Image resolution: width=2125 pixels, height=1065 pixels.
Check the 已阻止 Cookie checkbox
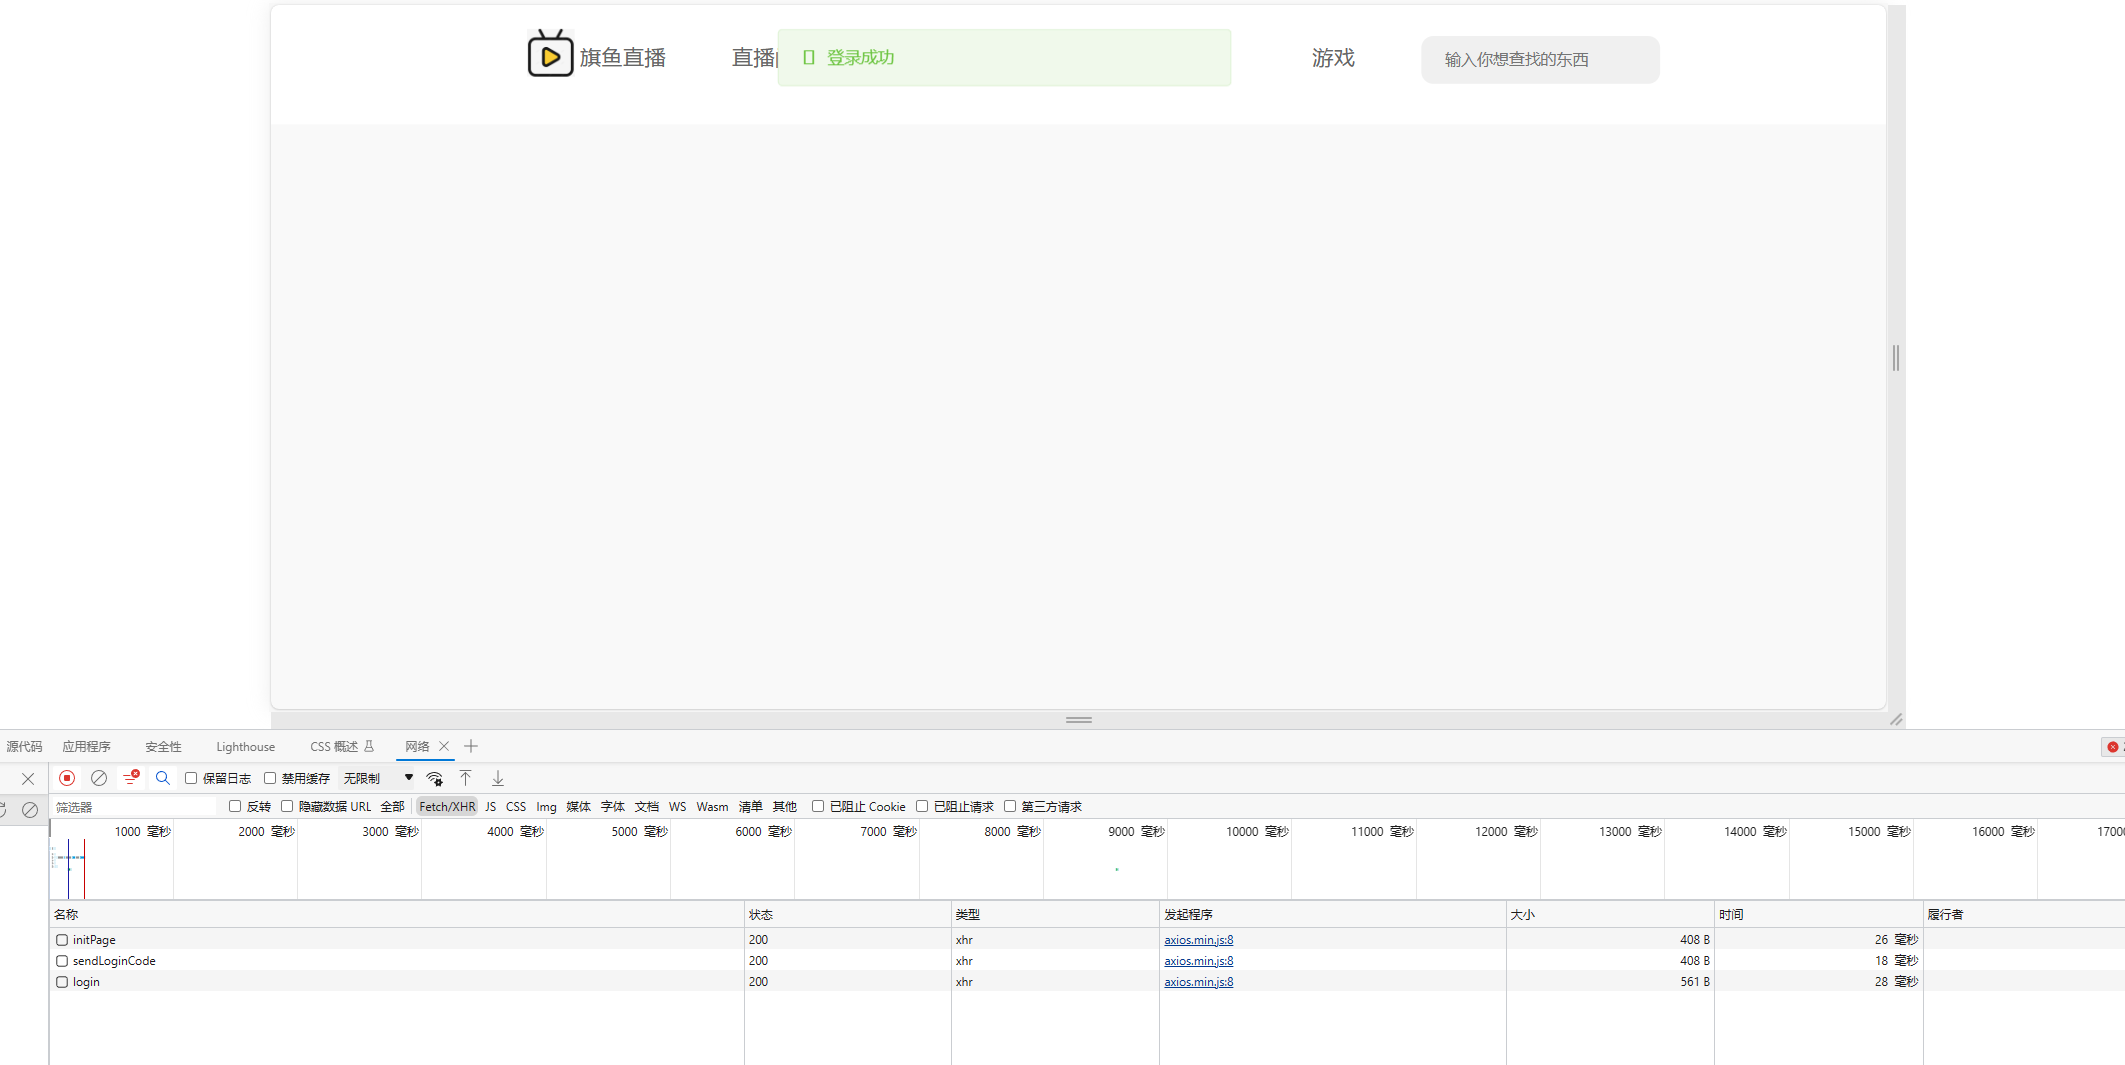(x=818, y=806)
